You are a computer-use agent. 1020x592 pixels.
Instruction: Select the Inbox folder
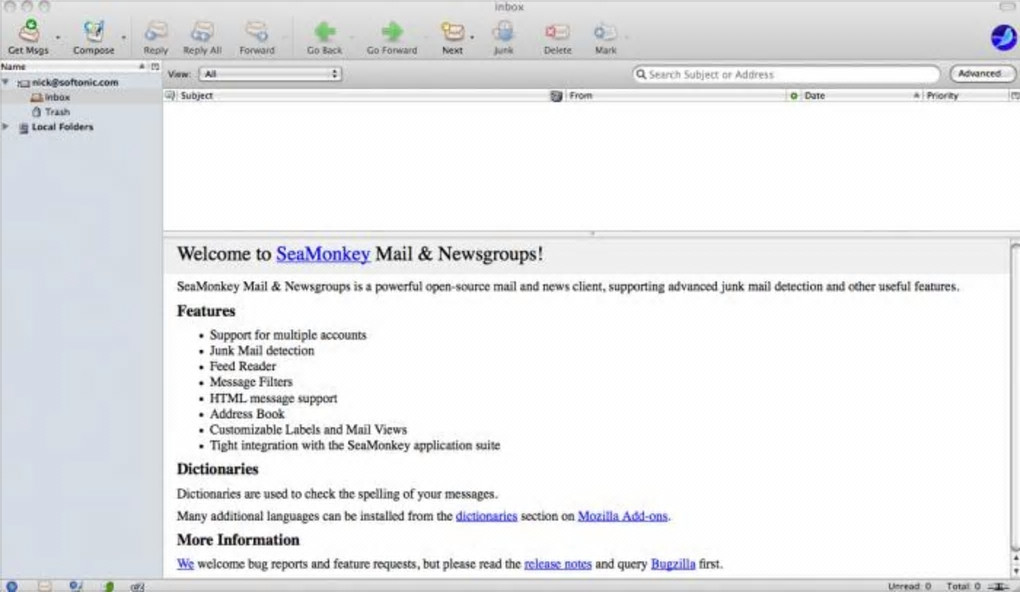(x=57, y=97)
